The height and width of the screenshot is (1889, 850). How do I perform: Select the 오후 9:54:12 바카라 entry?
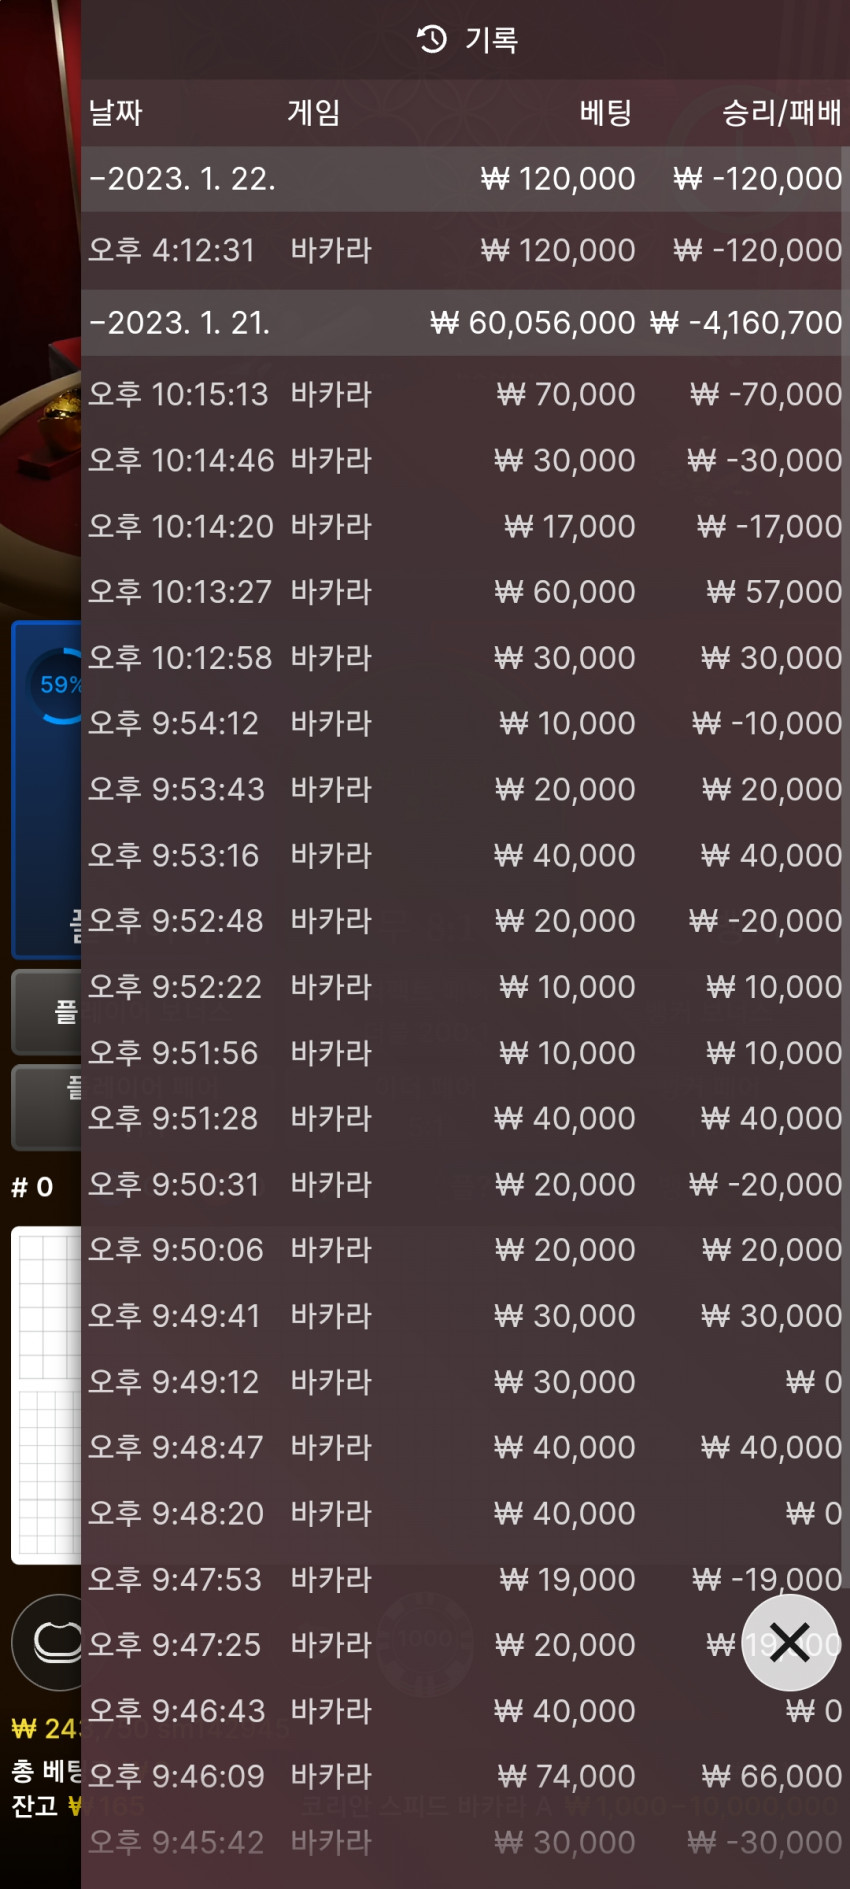[x=465, y=723]
